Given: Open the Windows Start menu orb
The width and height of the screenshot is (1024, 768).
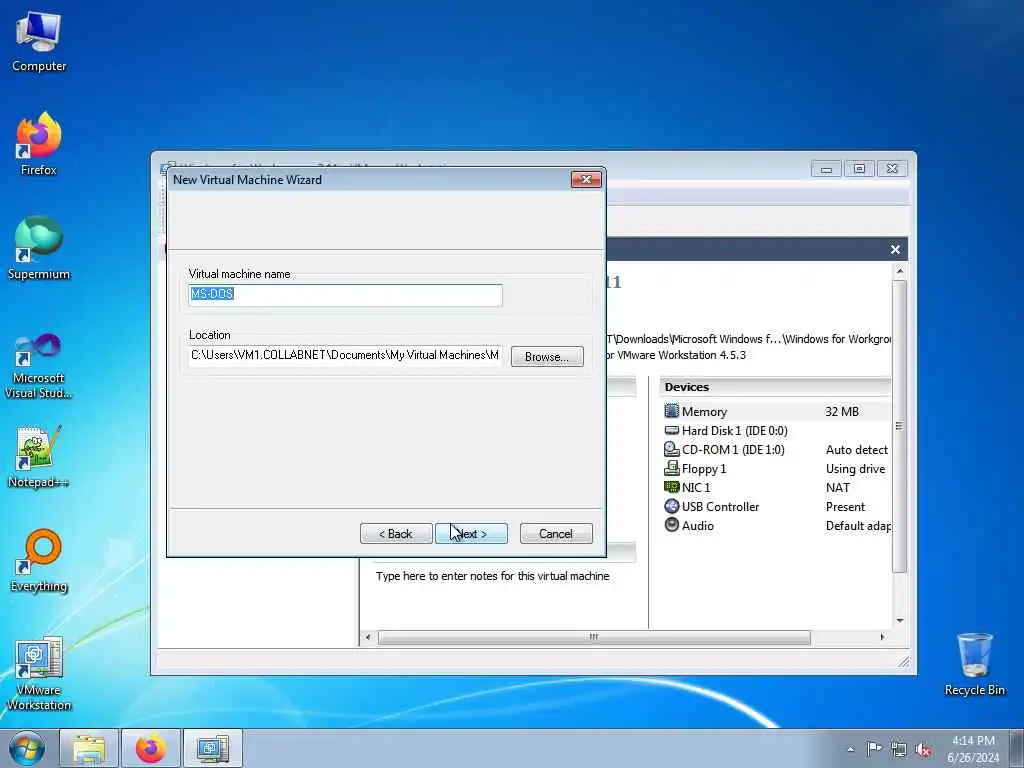Looking at the screenshot, I should 27,748.
